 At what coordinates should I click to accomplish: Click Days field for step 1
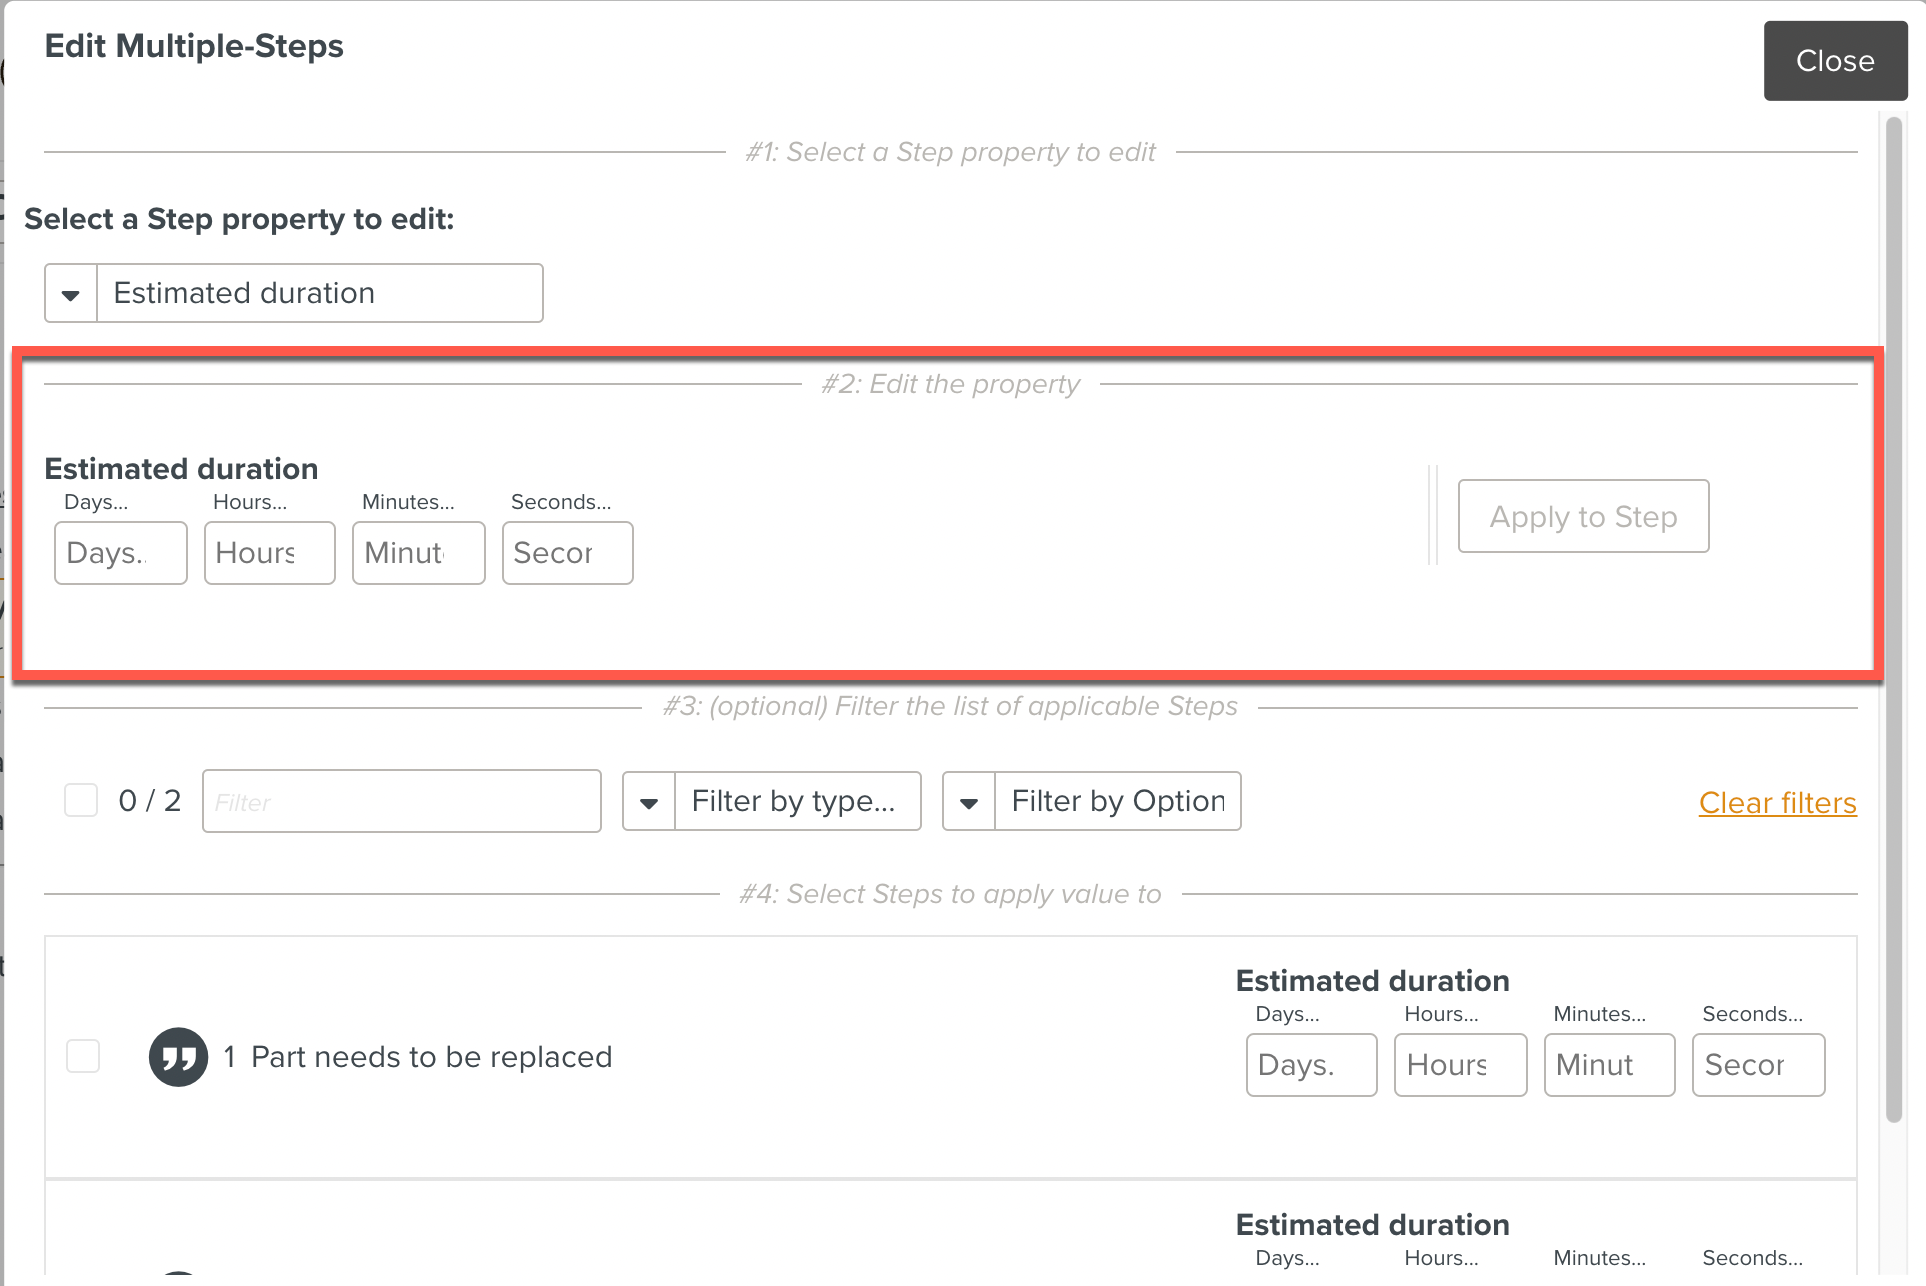click(1311, 1065)
